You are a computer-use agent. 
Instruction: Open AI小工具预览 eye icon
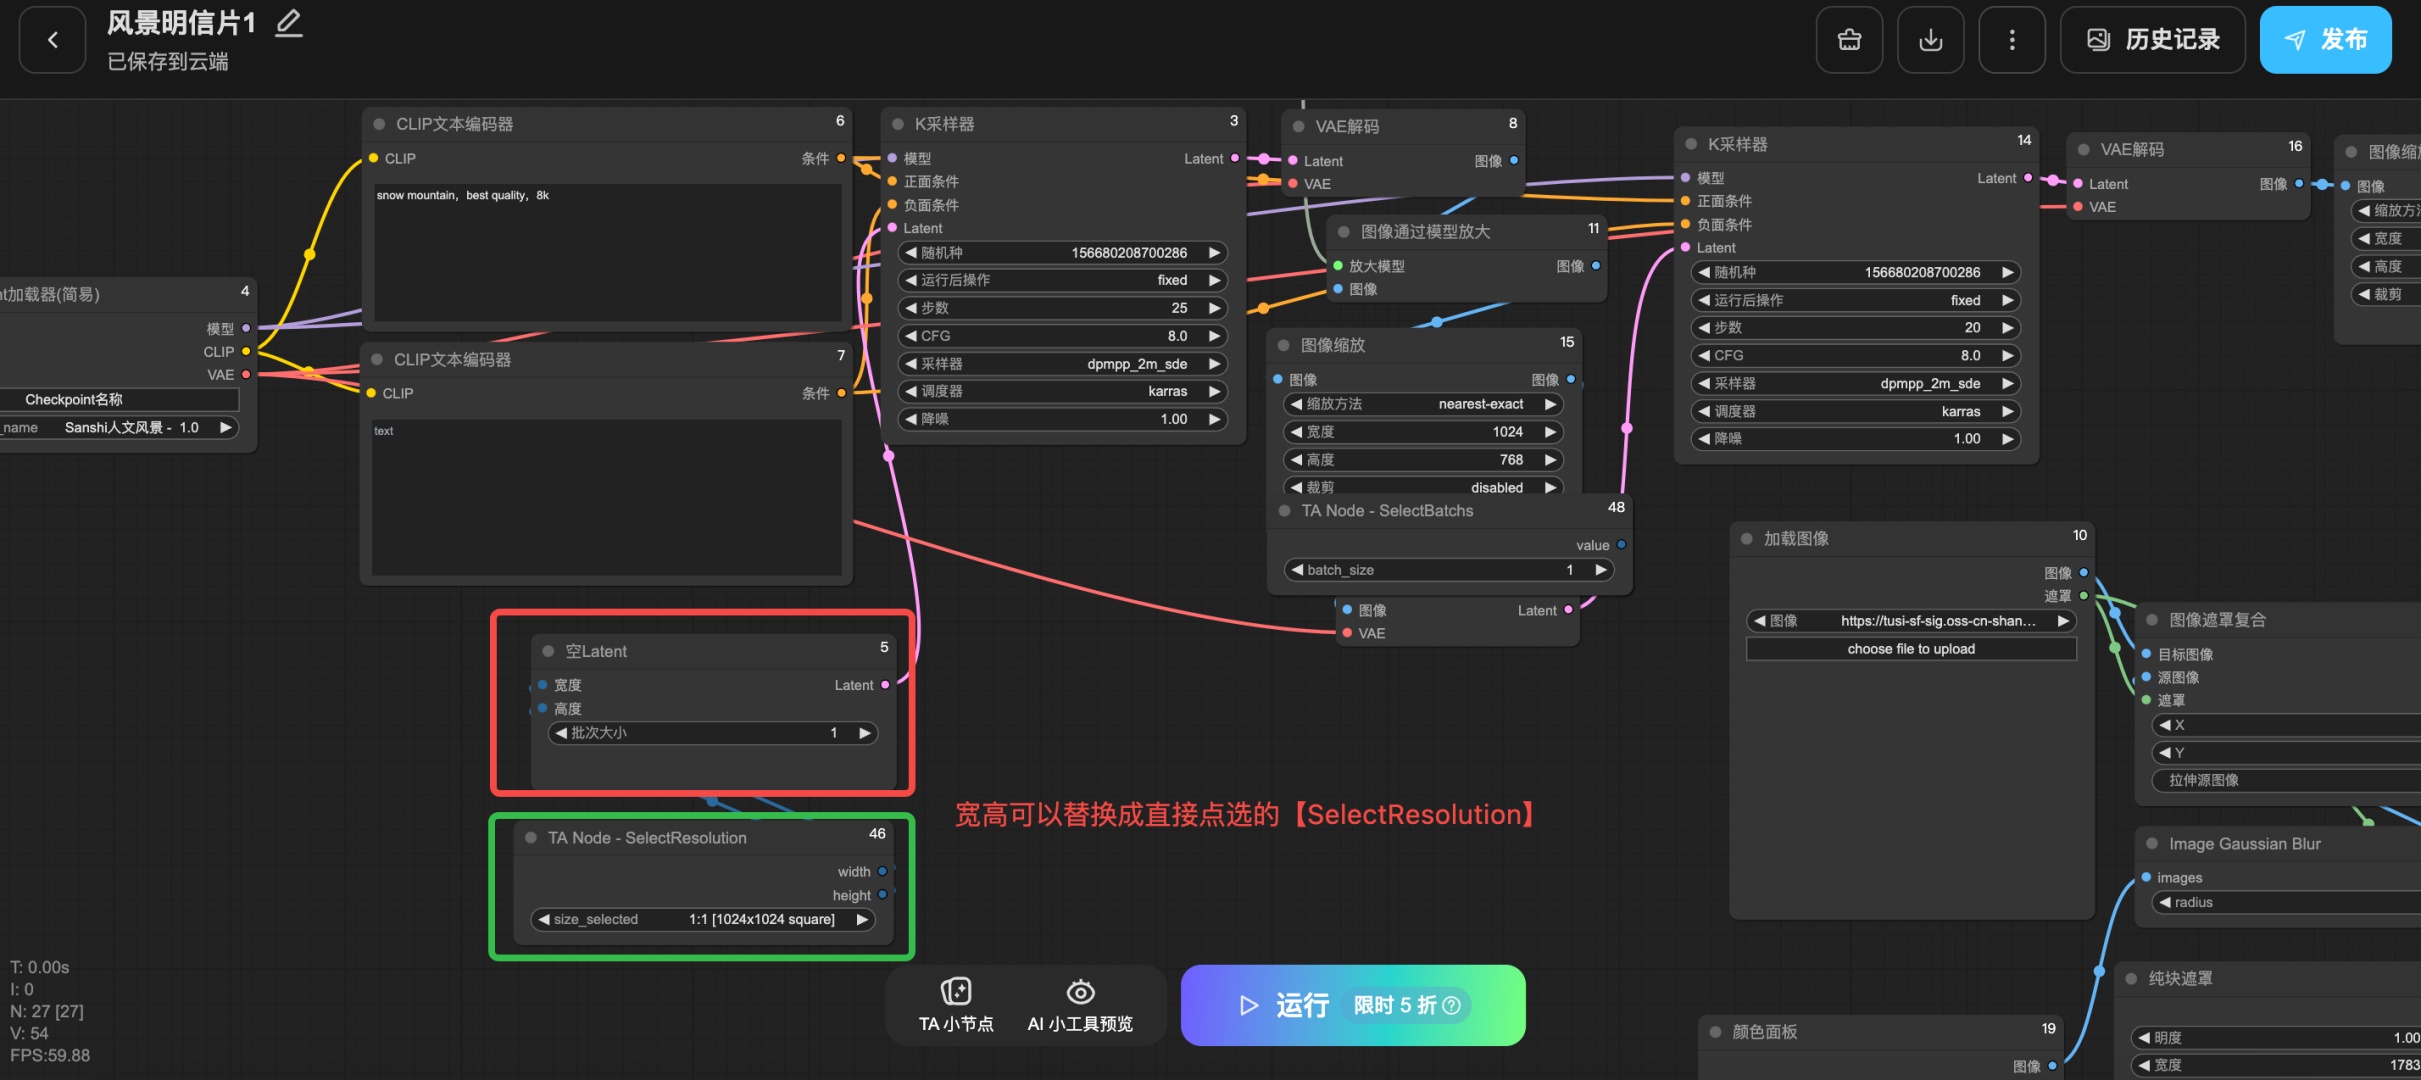click(x=1080, y=1004)
